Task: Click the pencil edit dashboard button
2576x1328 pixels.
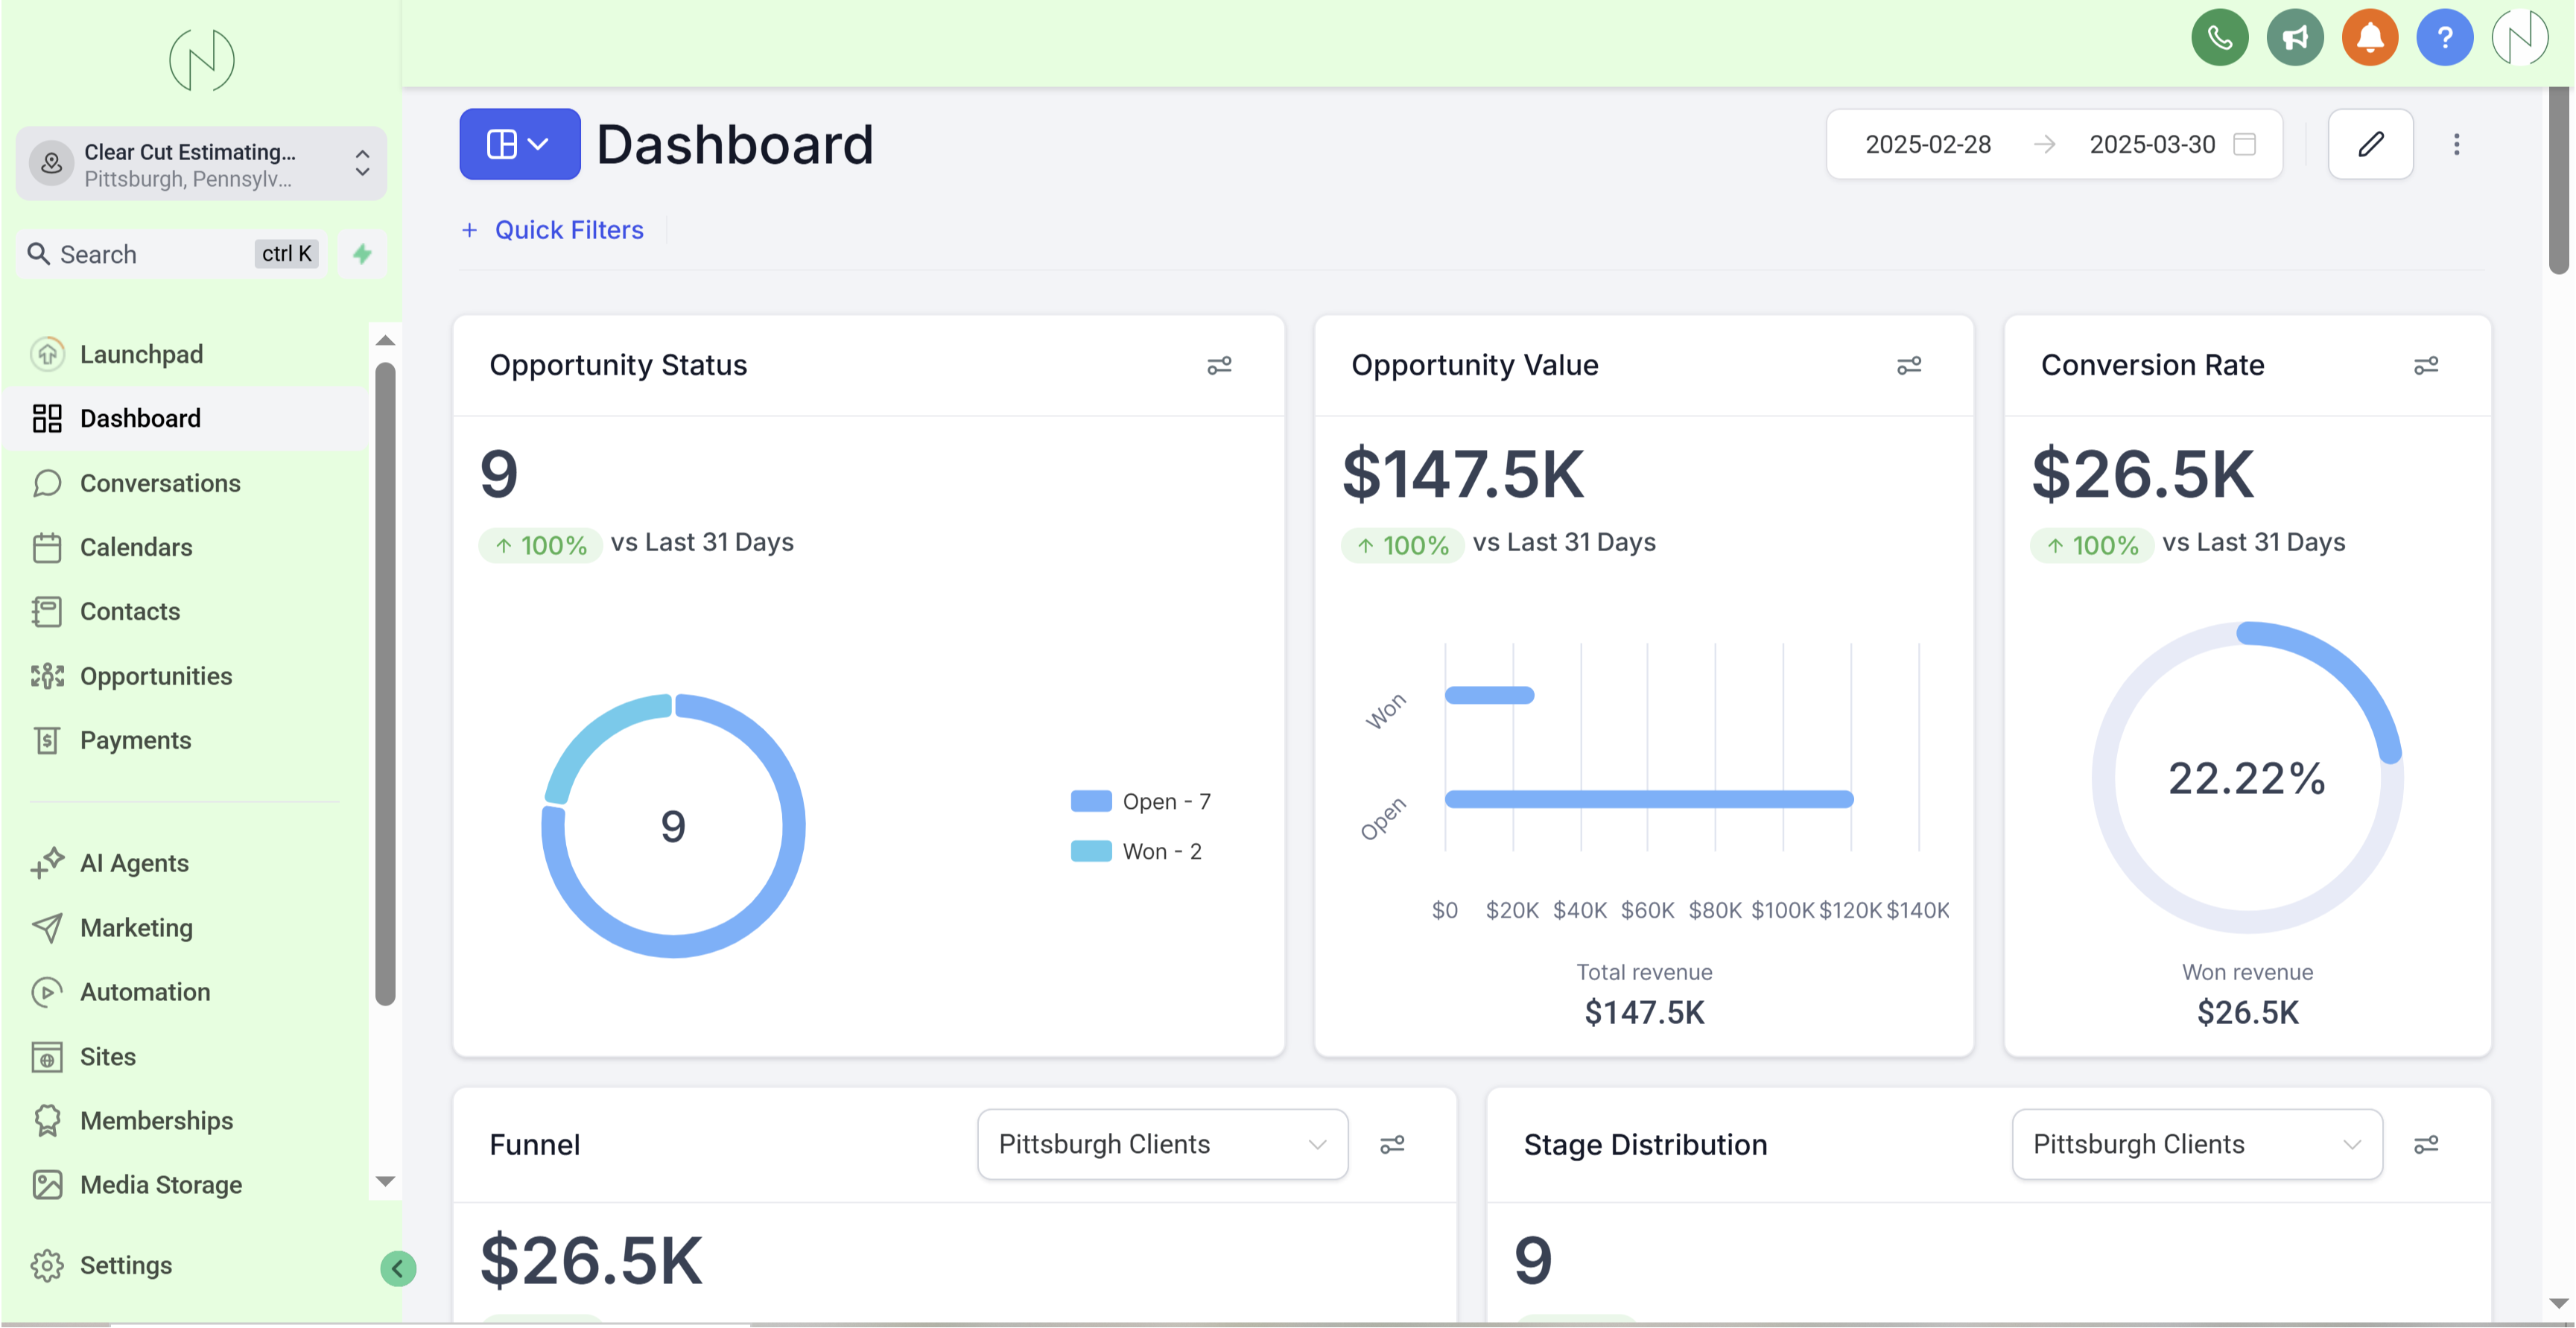Action: [2370, 144]
